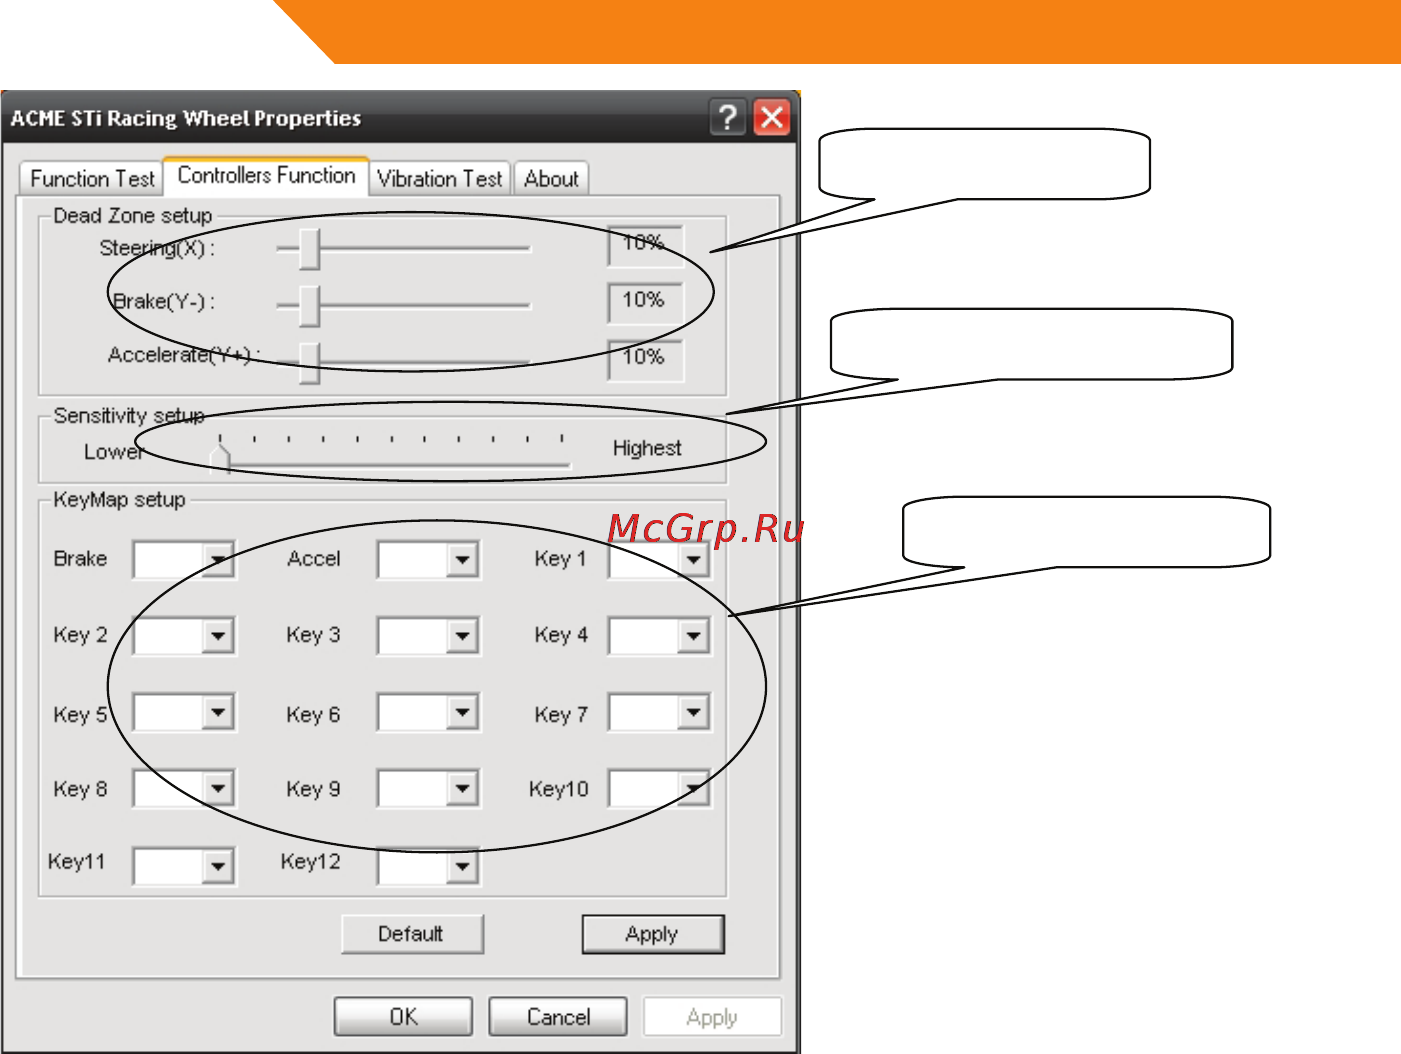Open the Key 4 mapping dropdown
This screenshot has width=1401, height=1054.
[693, 635]
